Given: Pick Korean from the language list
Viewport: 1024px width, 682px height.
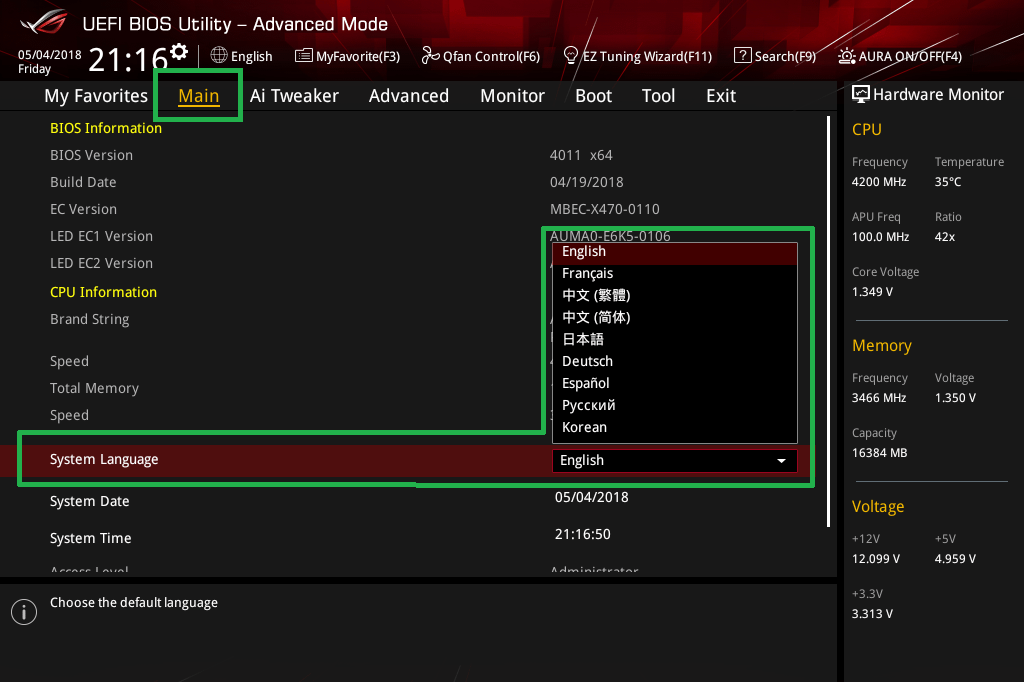Looking at the screenshot, I should pos(675,427).
